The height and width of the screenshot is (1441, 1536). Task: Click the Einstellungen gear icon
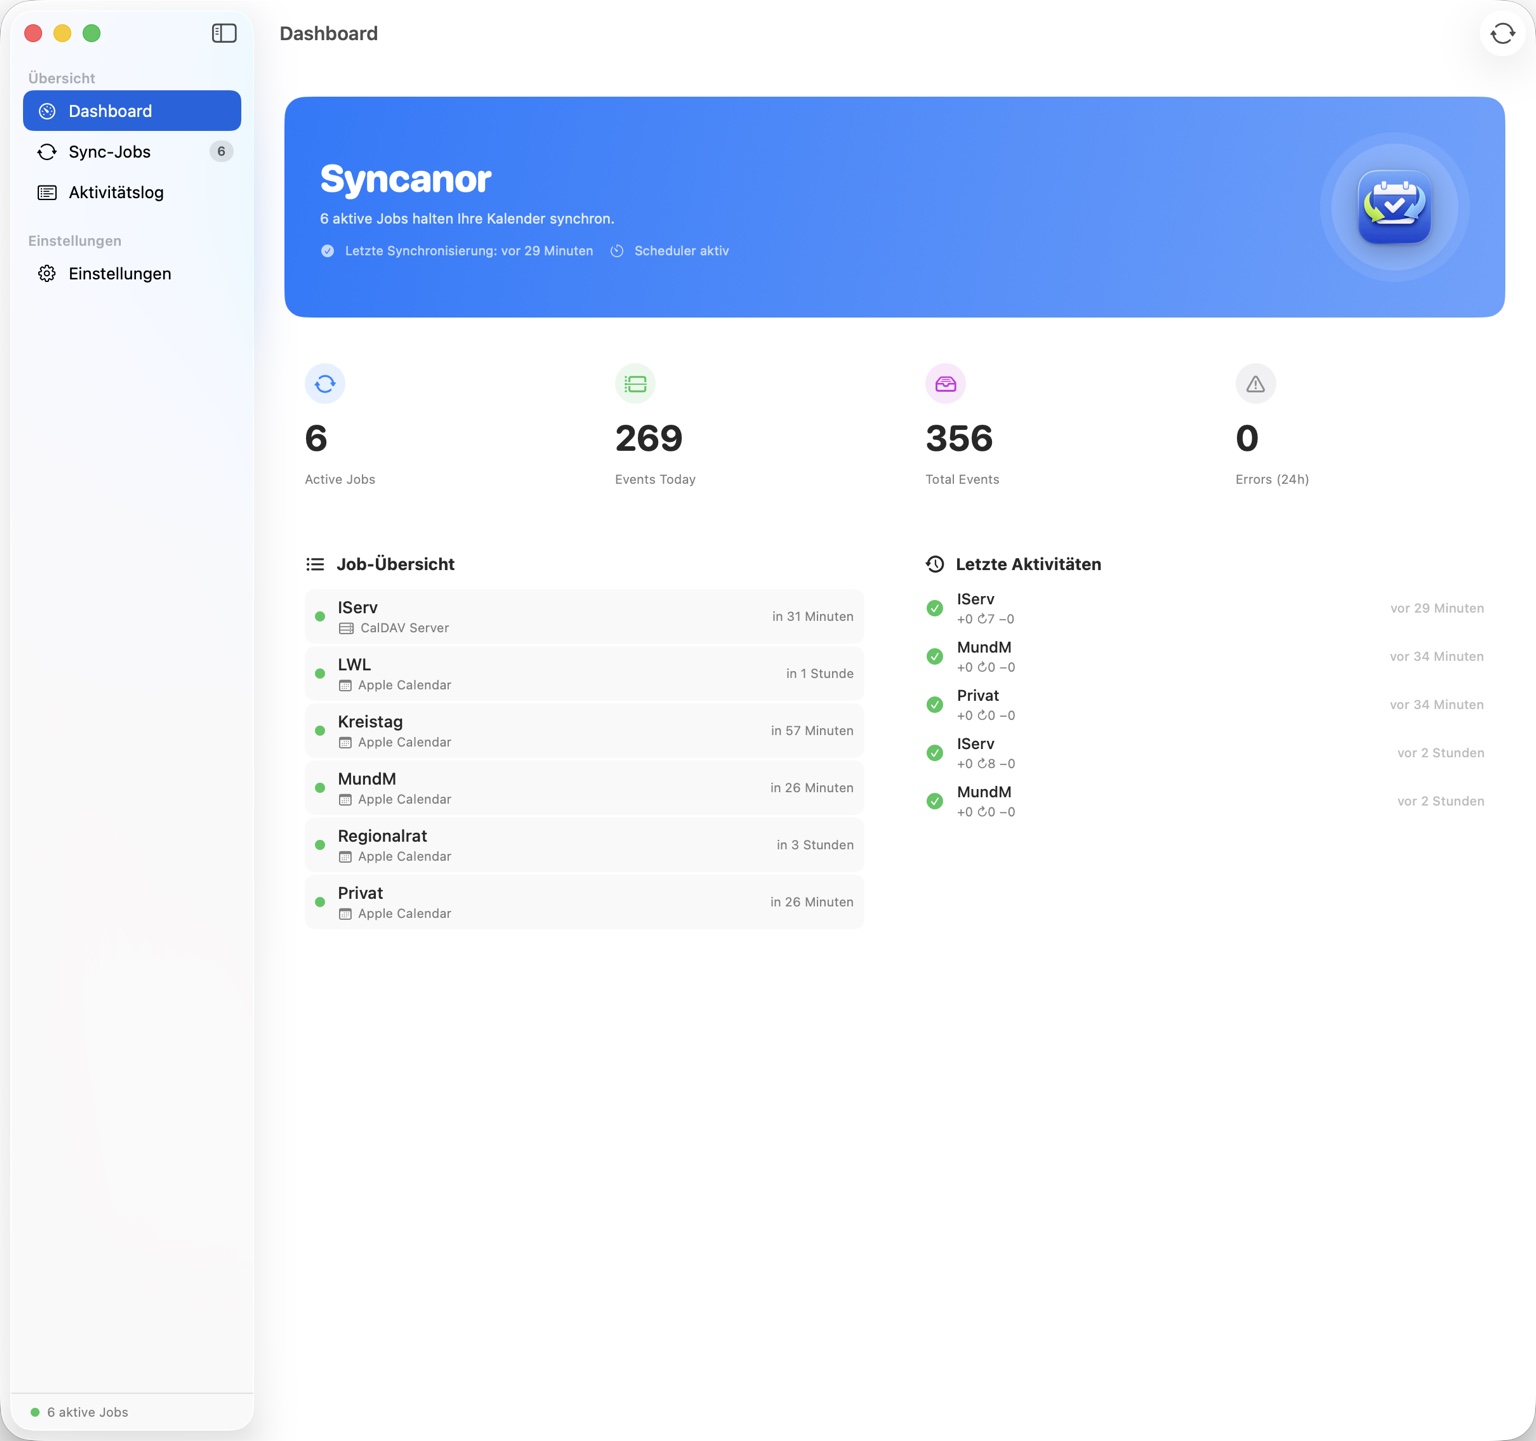46,273
